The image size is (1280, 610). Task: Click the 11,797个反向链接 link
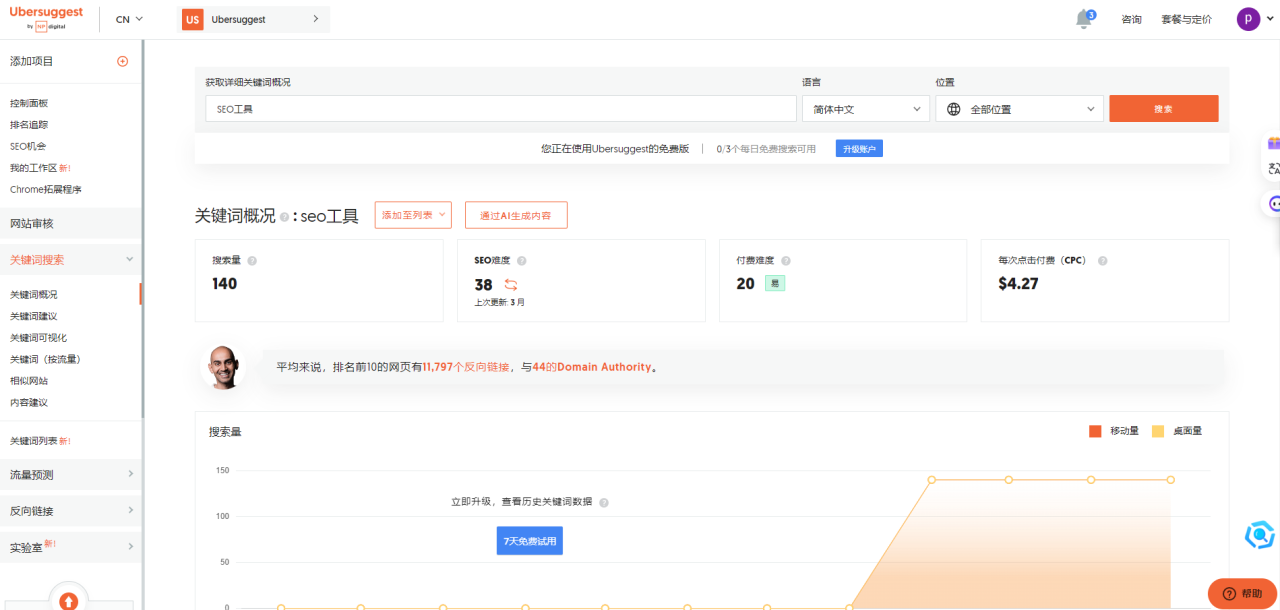coord(464,367)
